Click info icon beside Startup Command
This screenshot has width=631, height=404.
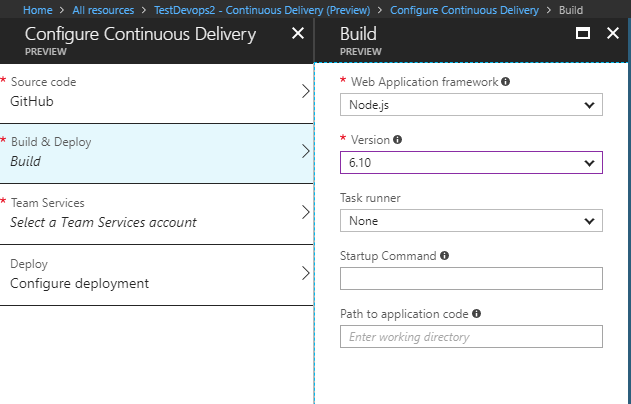(x=444, y=256)
